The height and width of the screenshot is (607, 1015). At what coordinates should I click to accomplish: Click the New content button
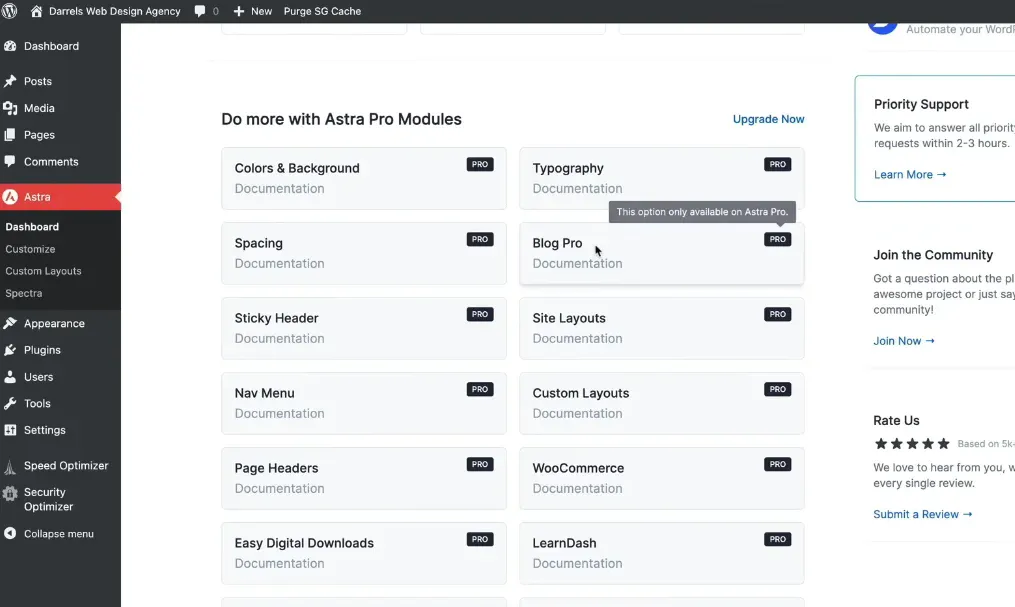point(252,11)
